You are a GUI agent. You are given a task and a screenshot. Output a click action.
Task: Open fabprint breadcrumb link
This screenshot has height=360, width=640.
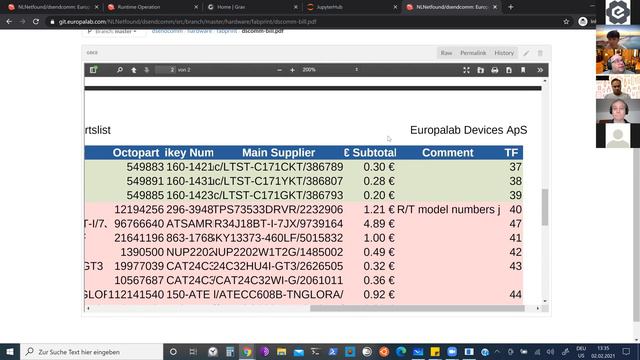coord(227,31)
